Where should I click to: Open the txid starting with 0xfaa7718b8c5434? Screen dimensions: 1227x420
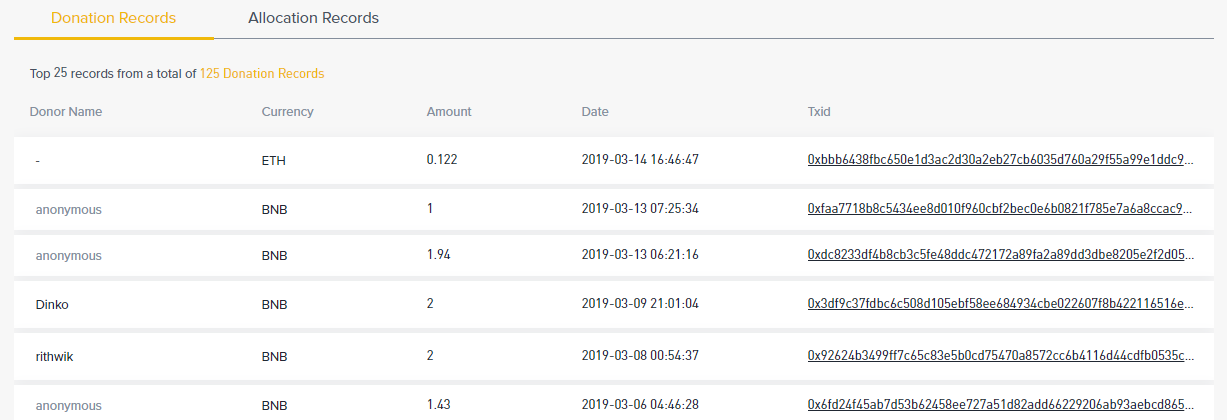pyautogui.click(x=1001, y=209)
